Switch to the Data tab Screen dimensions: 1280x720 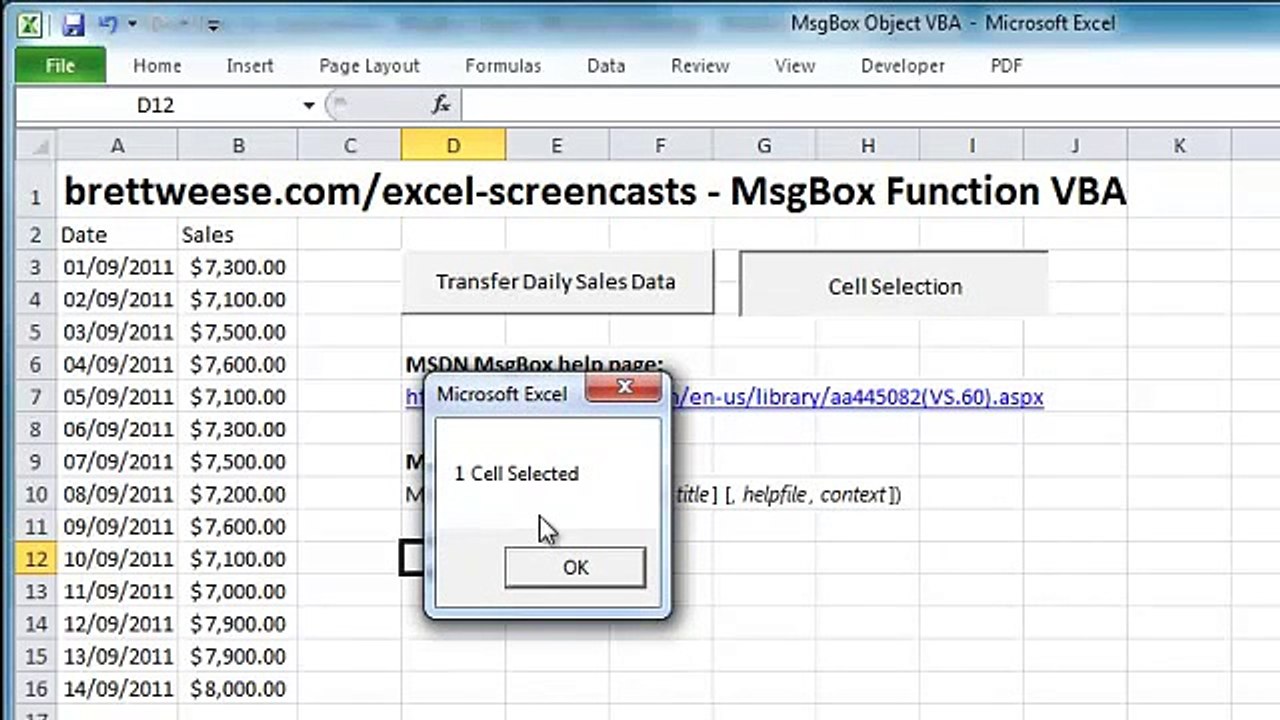click(x=606, y=66)
